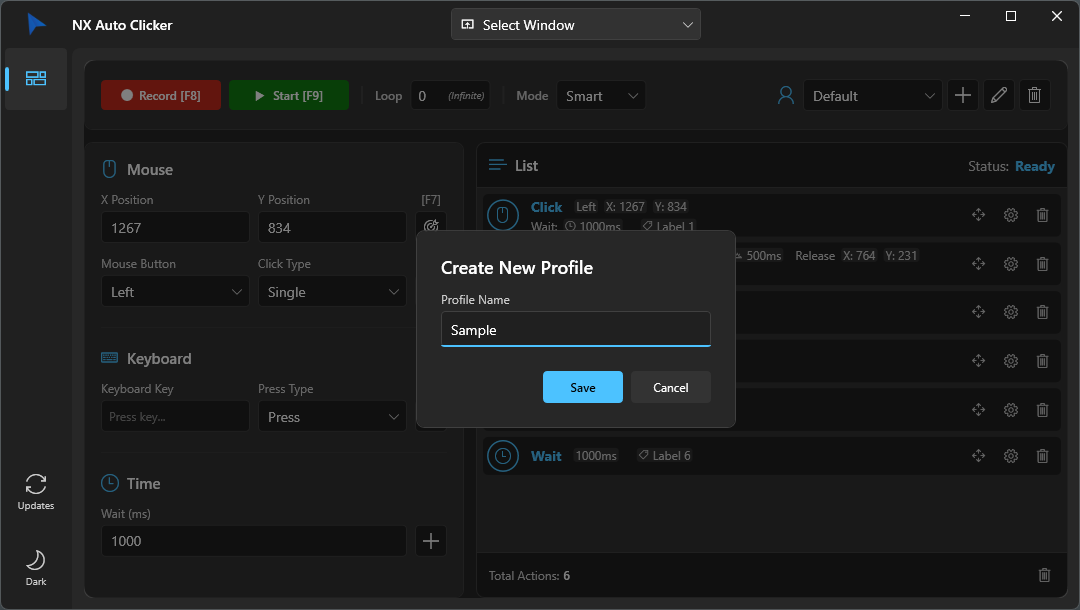Click the List header icon

point(497,165)
